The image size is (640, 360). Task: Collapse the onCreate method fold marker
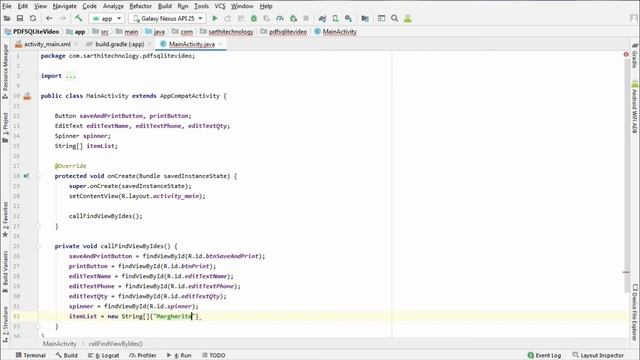pos(38,176)
